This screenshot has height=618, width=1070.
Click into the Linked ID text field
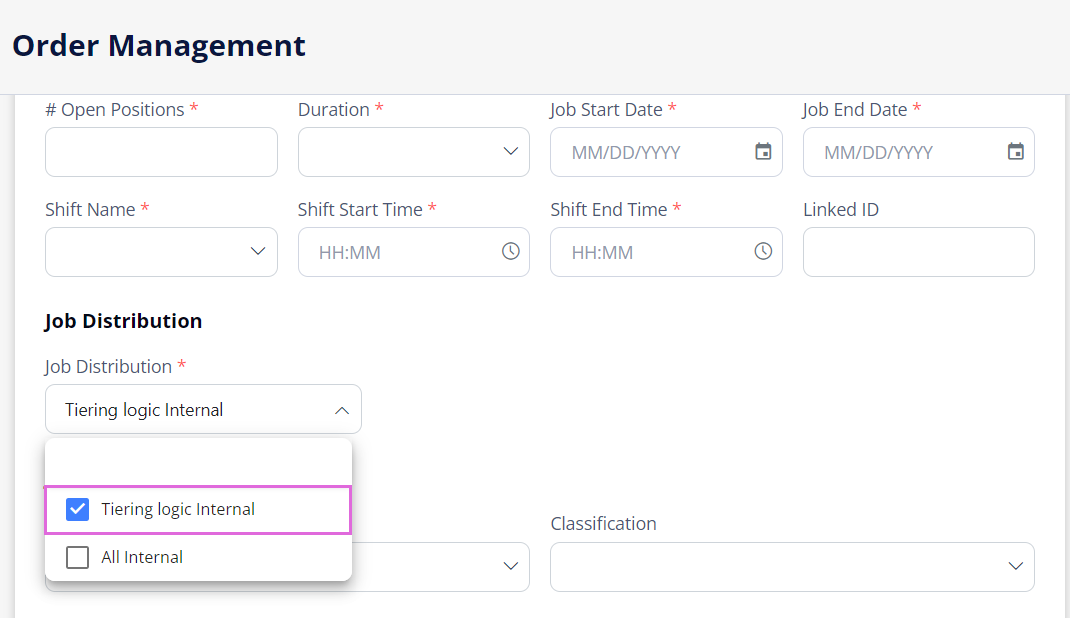point(919,252)
